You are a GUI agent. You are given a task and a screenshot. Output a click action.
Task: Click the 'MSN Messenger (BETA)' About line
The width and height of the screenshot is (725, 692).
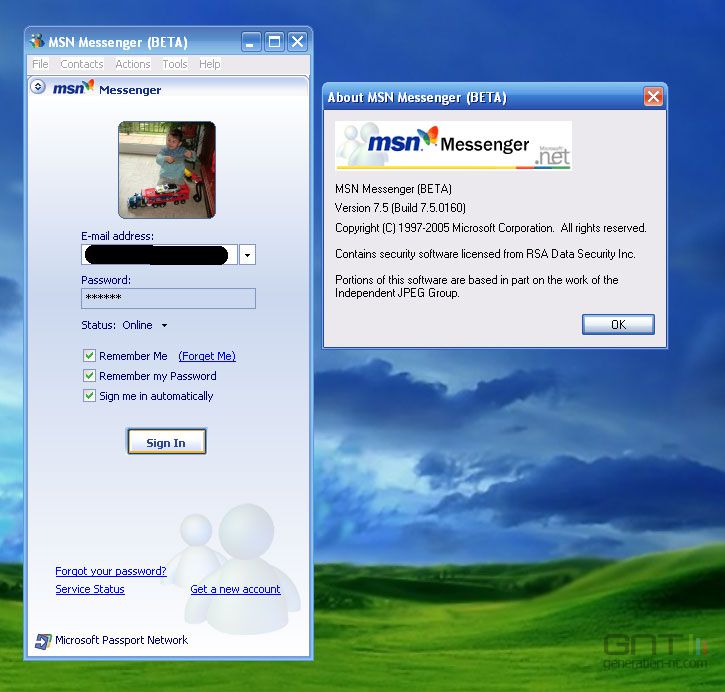coord(393,189)
